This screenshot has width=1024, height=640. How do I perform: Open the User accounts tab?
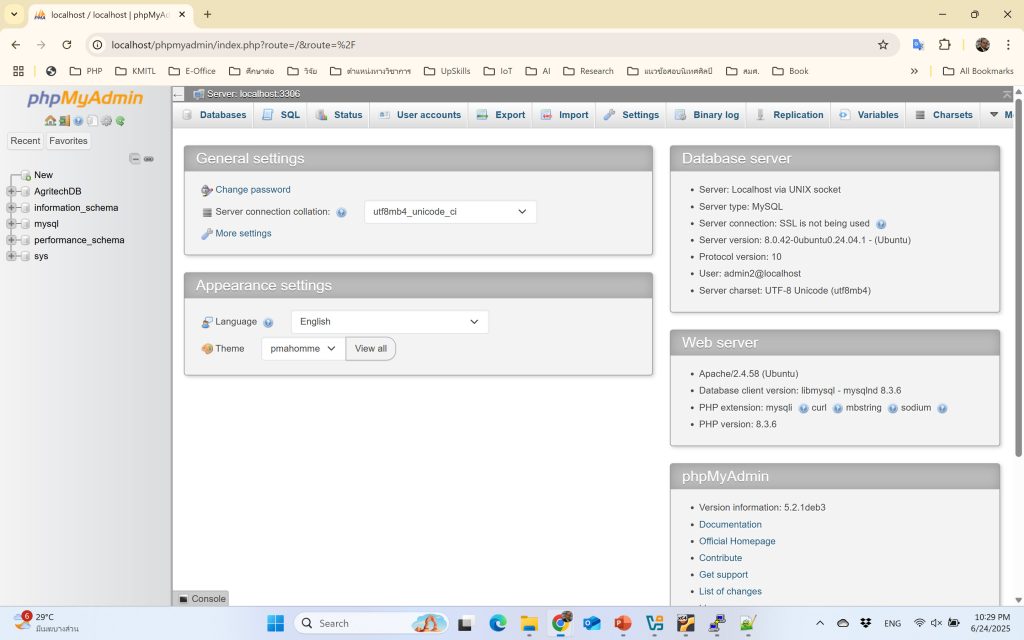[420, 115]
